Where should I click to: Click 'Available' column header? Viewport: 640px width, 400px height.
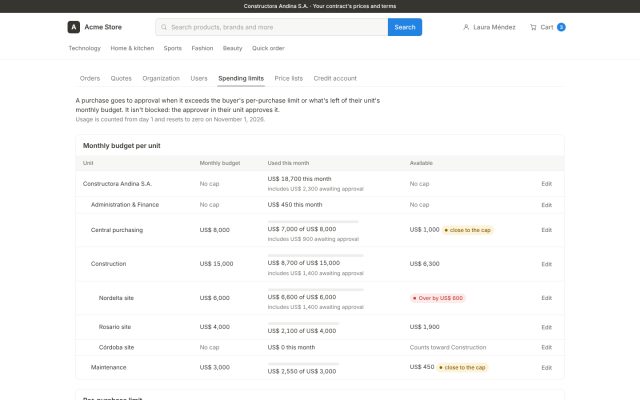click(421, 163)
